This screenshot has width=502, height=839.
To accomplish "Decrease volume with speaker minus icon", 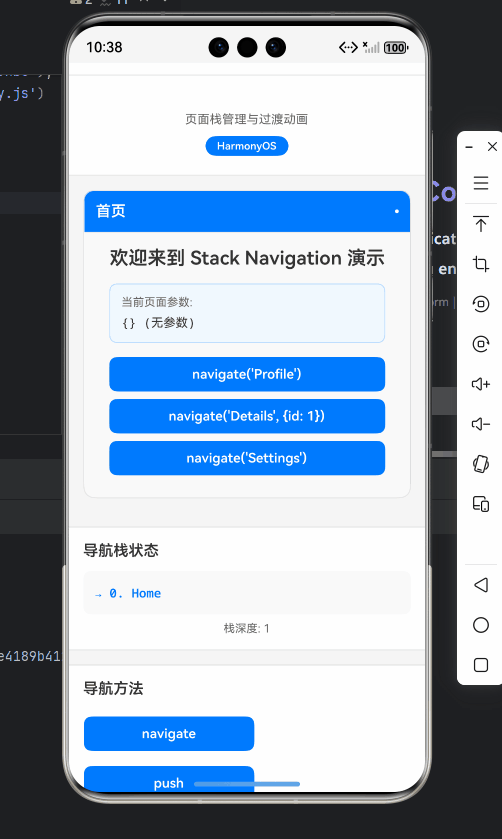I will coord(481,424).
